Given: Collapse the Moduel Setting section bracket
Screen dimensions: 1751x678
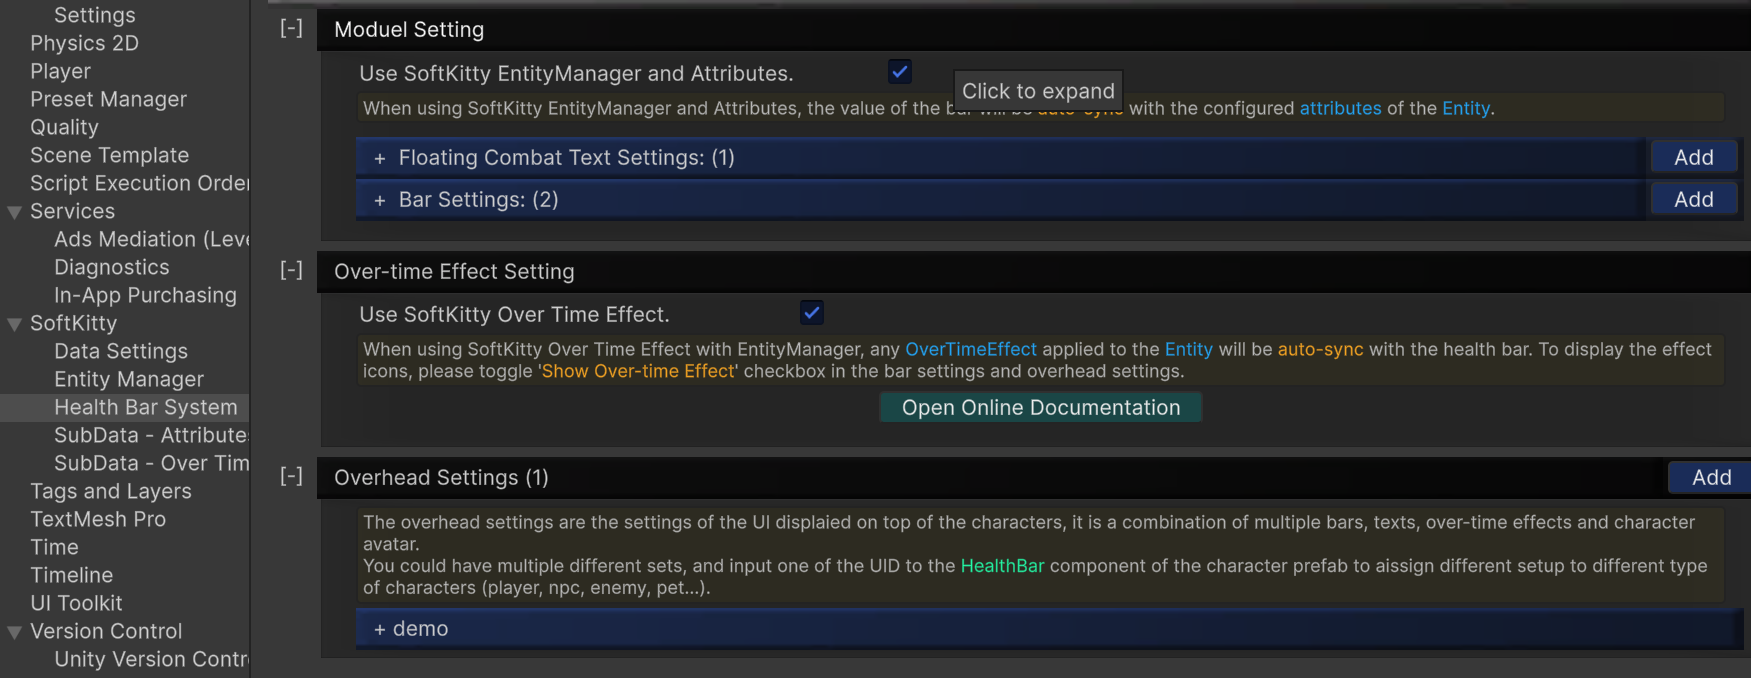Looking at the screenshot, I should tap(291, 28).
